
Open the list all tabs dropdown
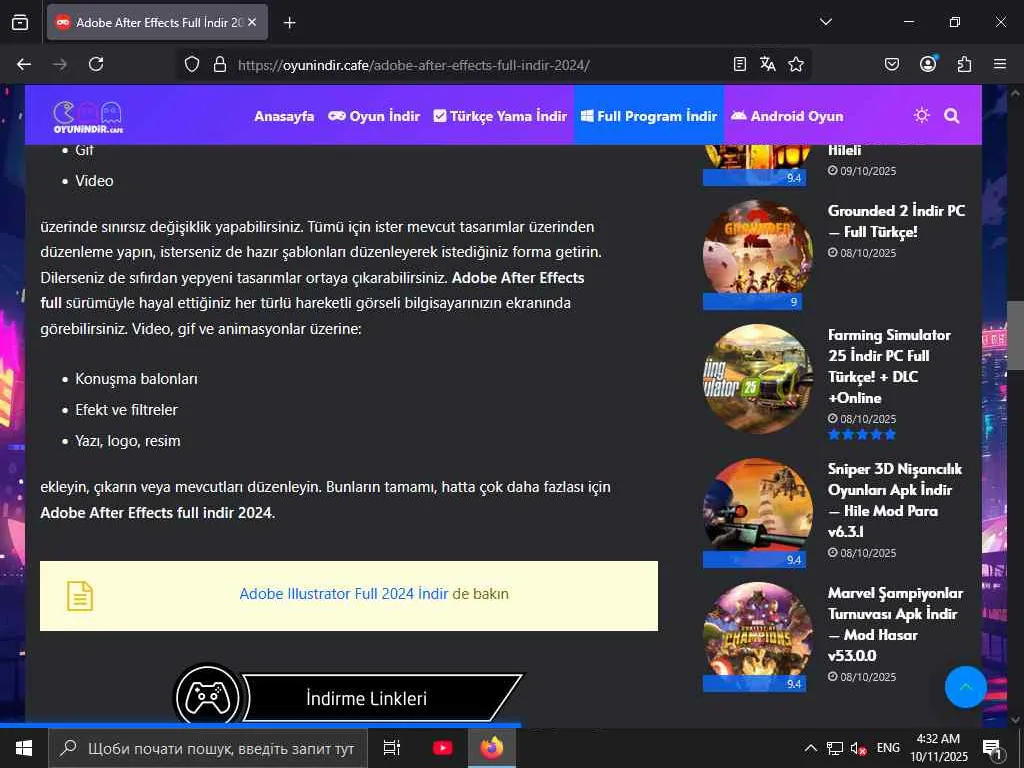(x=826, y=22)
